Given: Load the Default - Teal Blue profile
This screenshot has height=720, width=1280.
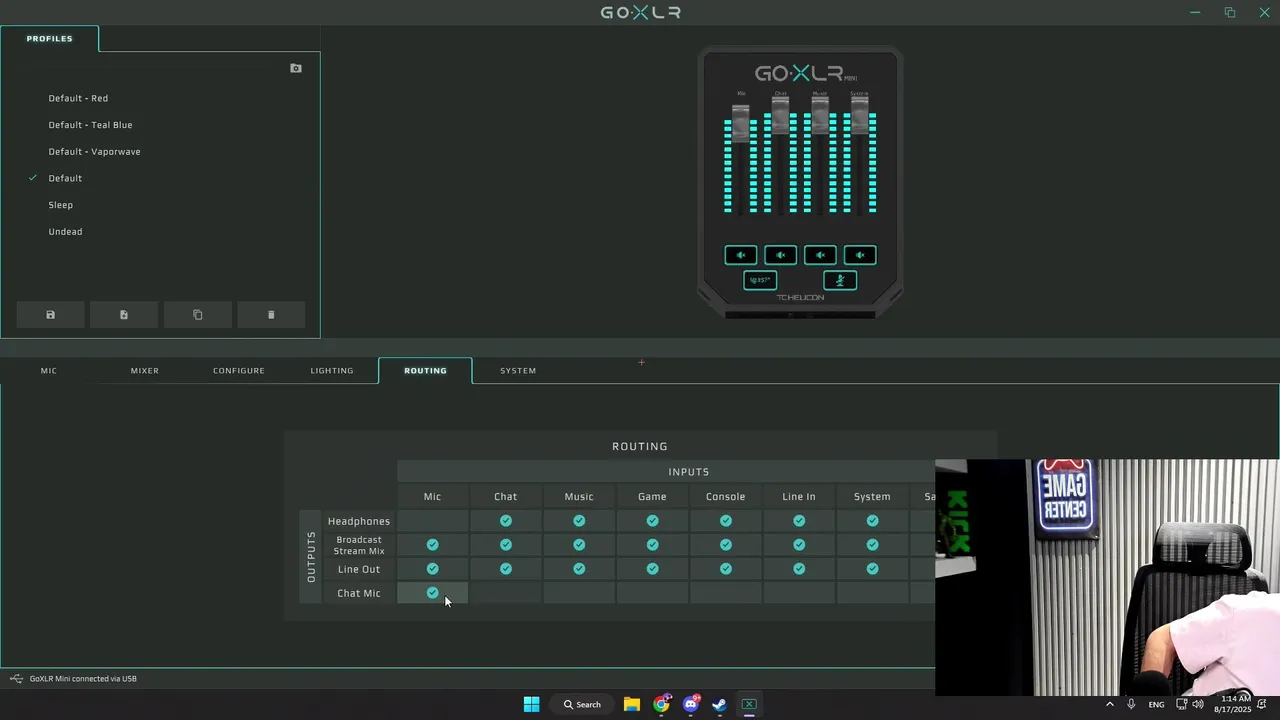Looking at the screenshot, I should click(x=90, y=125).
